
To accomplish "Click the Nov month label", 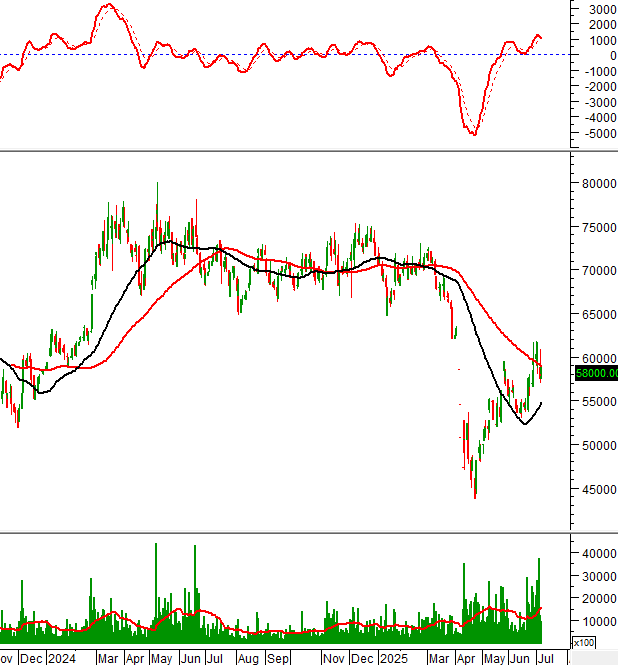I will (x=333, y=659).
